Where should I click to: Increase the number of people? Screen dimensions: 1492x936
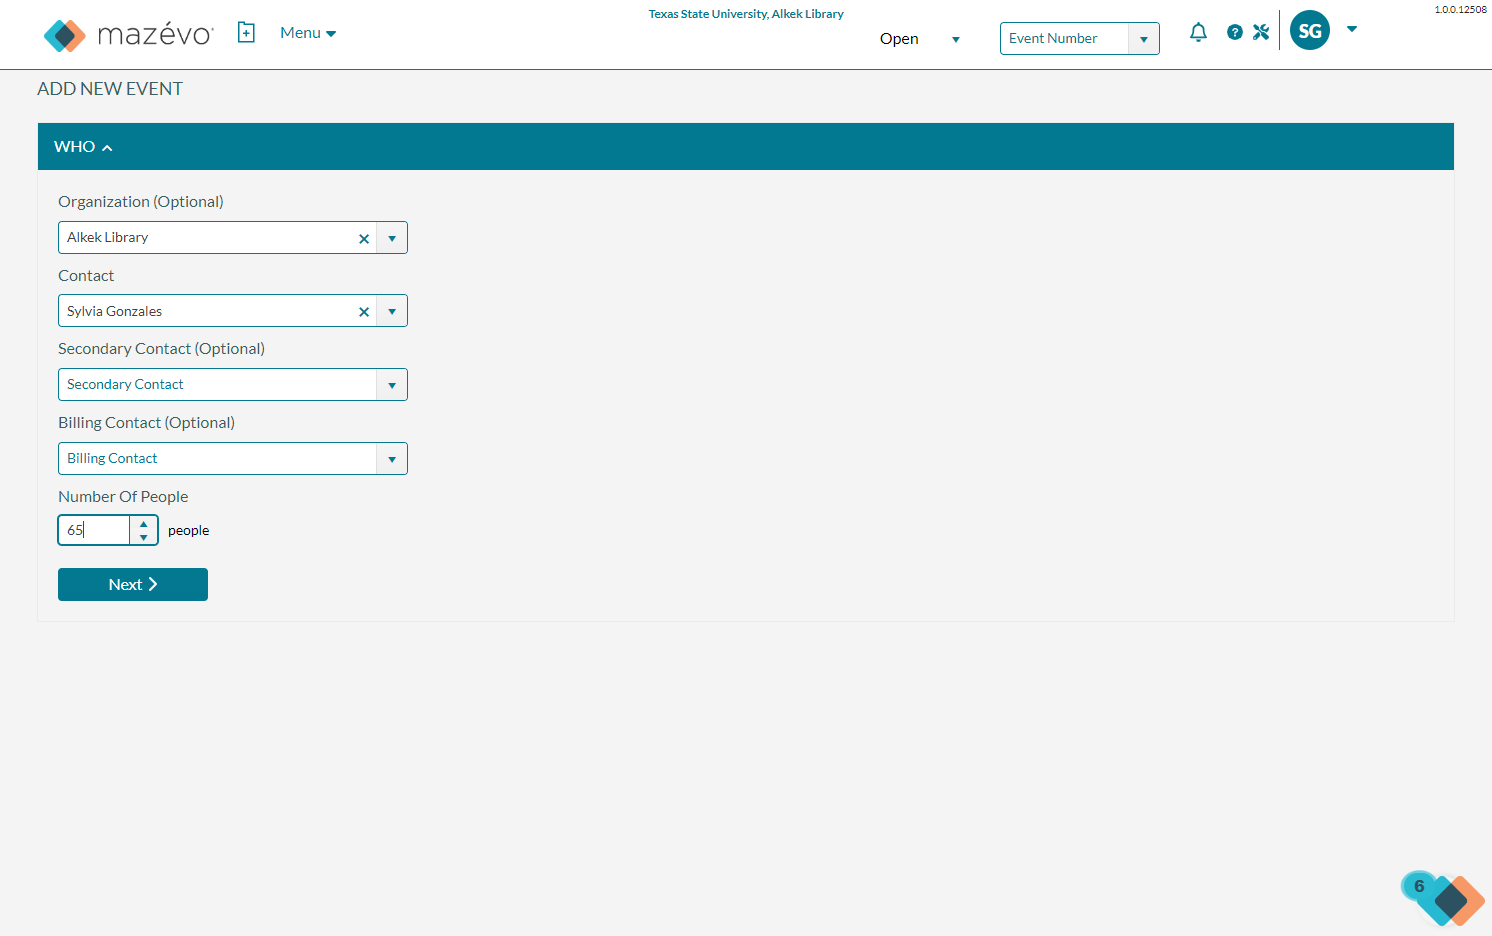point(144,523)
